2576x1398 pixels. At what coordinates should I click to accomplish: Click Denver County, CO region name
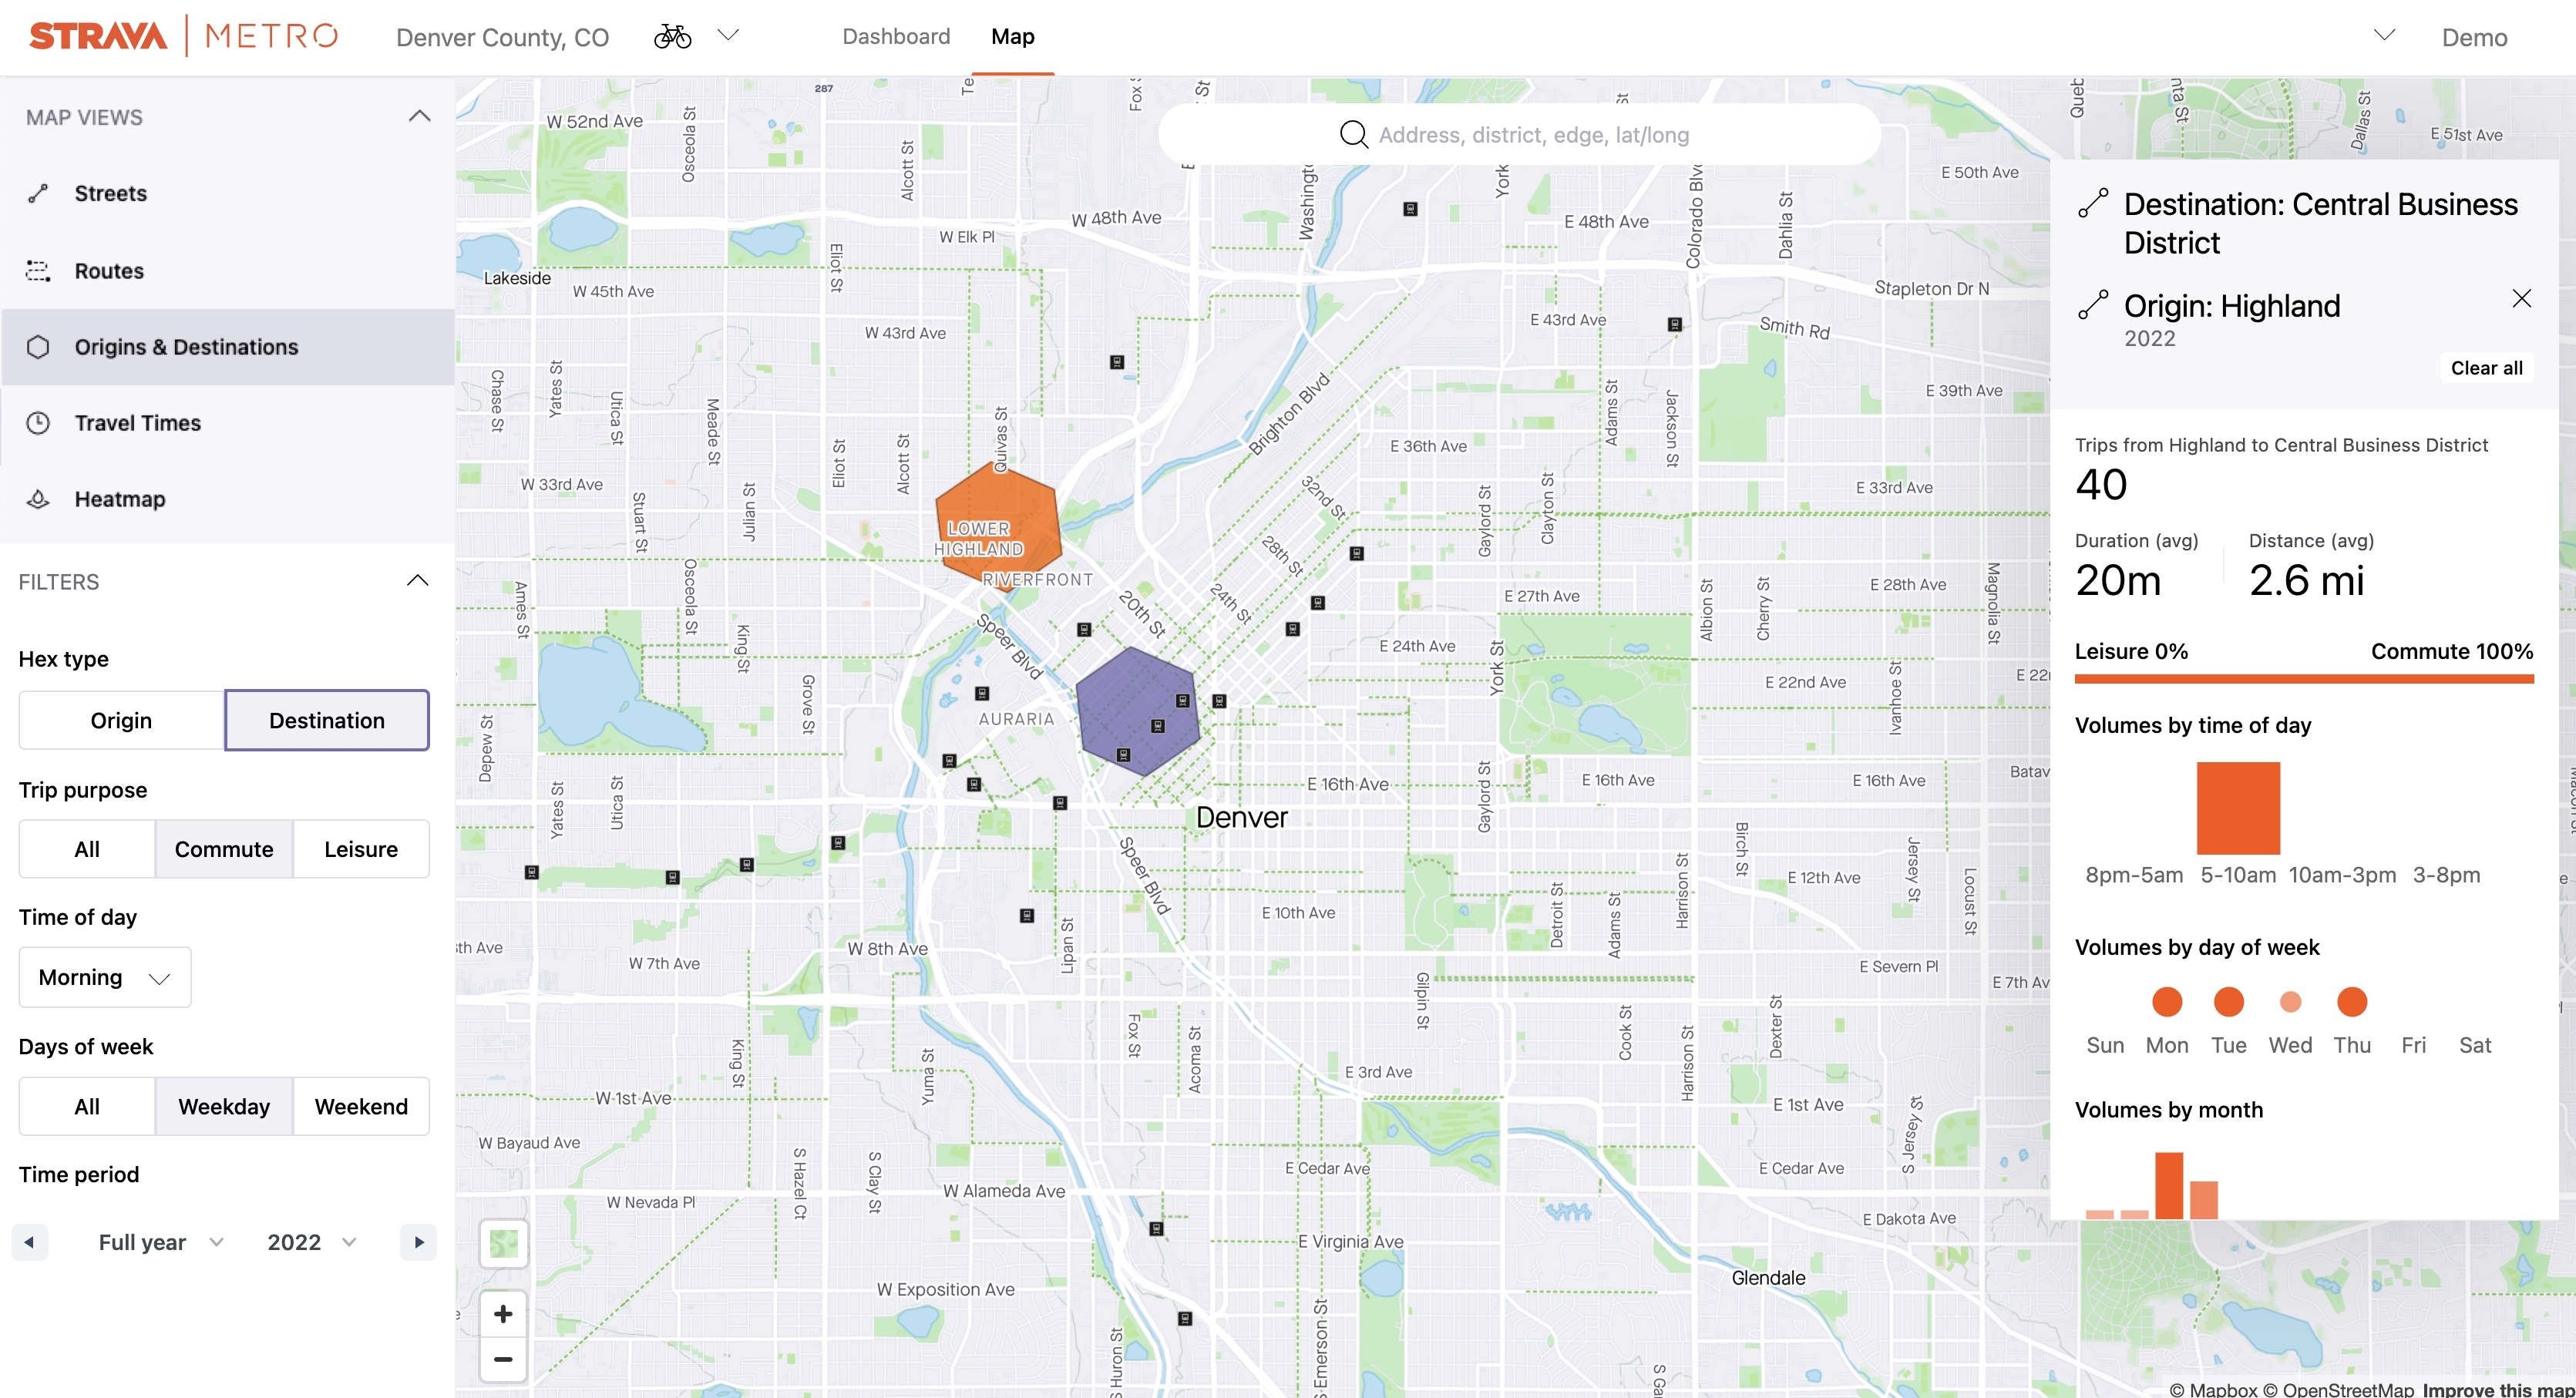tap(502, 37)
